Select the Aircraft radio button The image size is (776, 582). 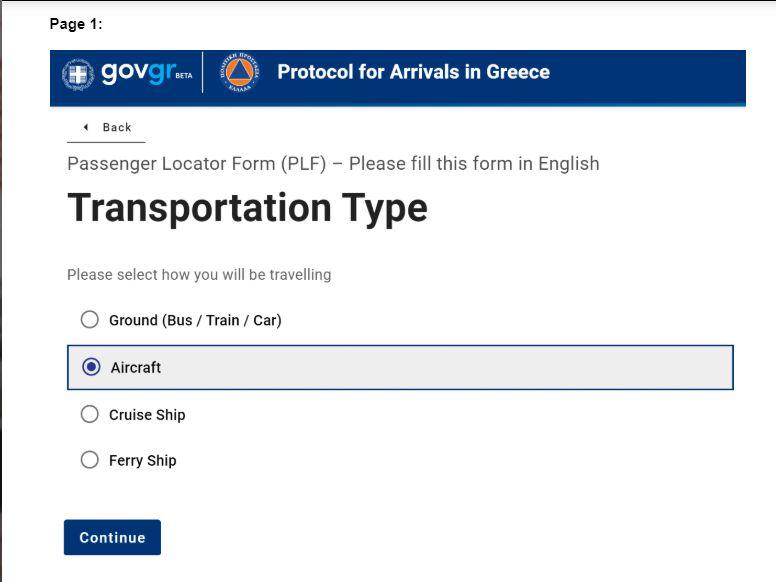point(92,367)
